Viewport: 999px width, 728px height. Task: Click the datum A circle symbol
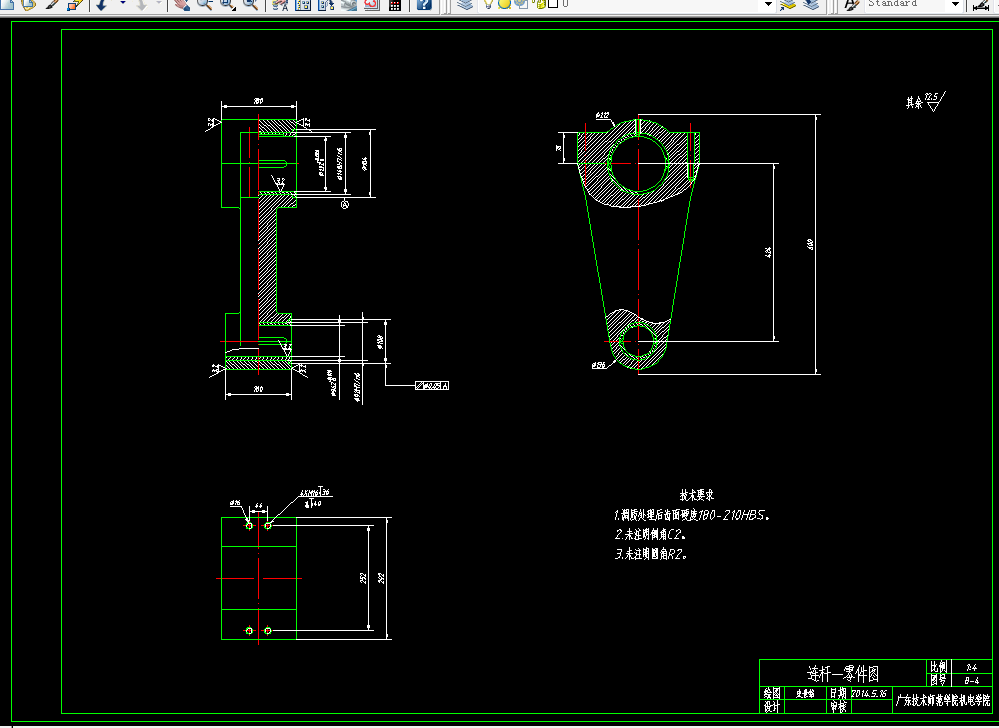345,204
